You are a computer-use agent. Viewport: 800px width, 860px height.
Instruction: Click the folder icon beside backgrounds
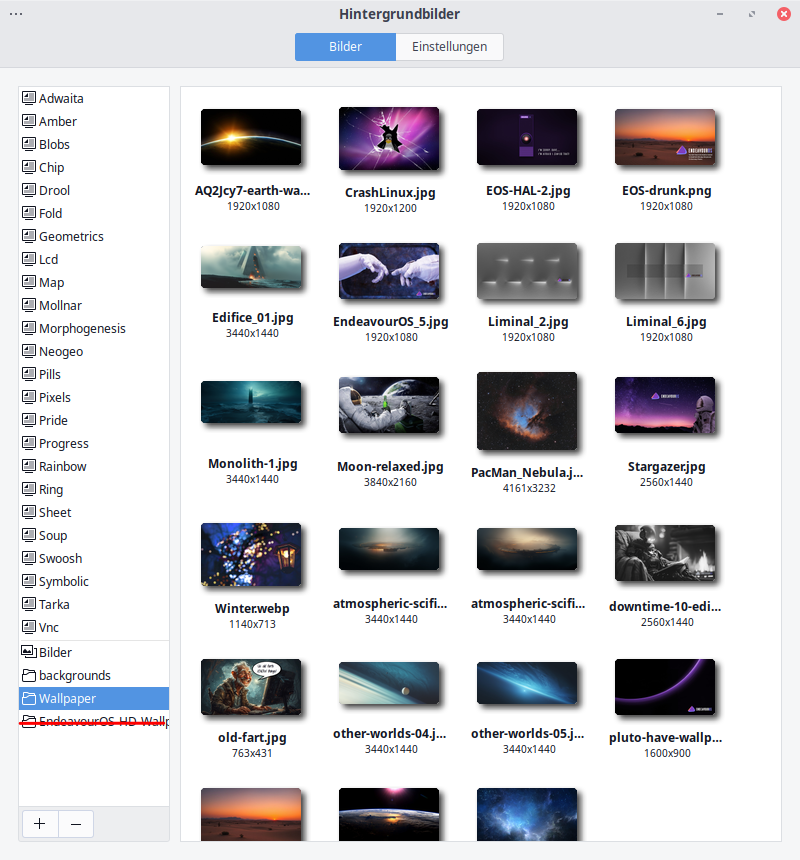point(29,676)
